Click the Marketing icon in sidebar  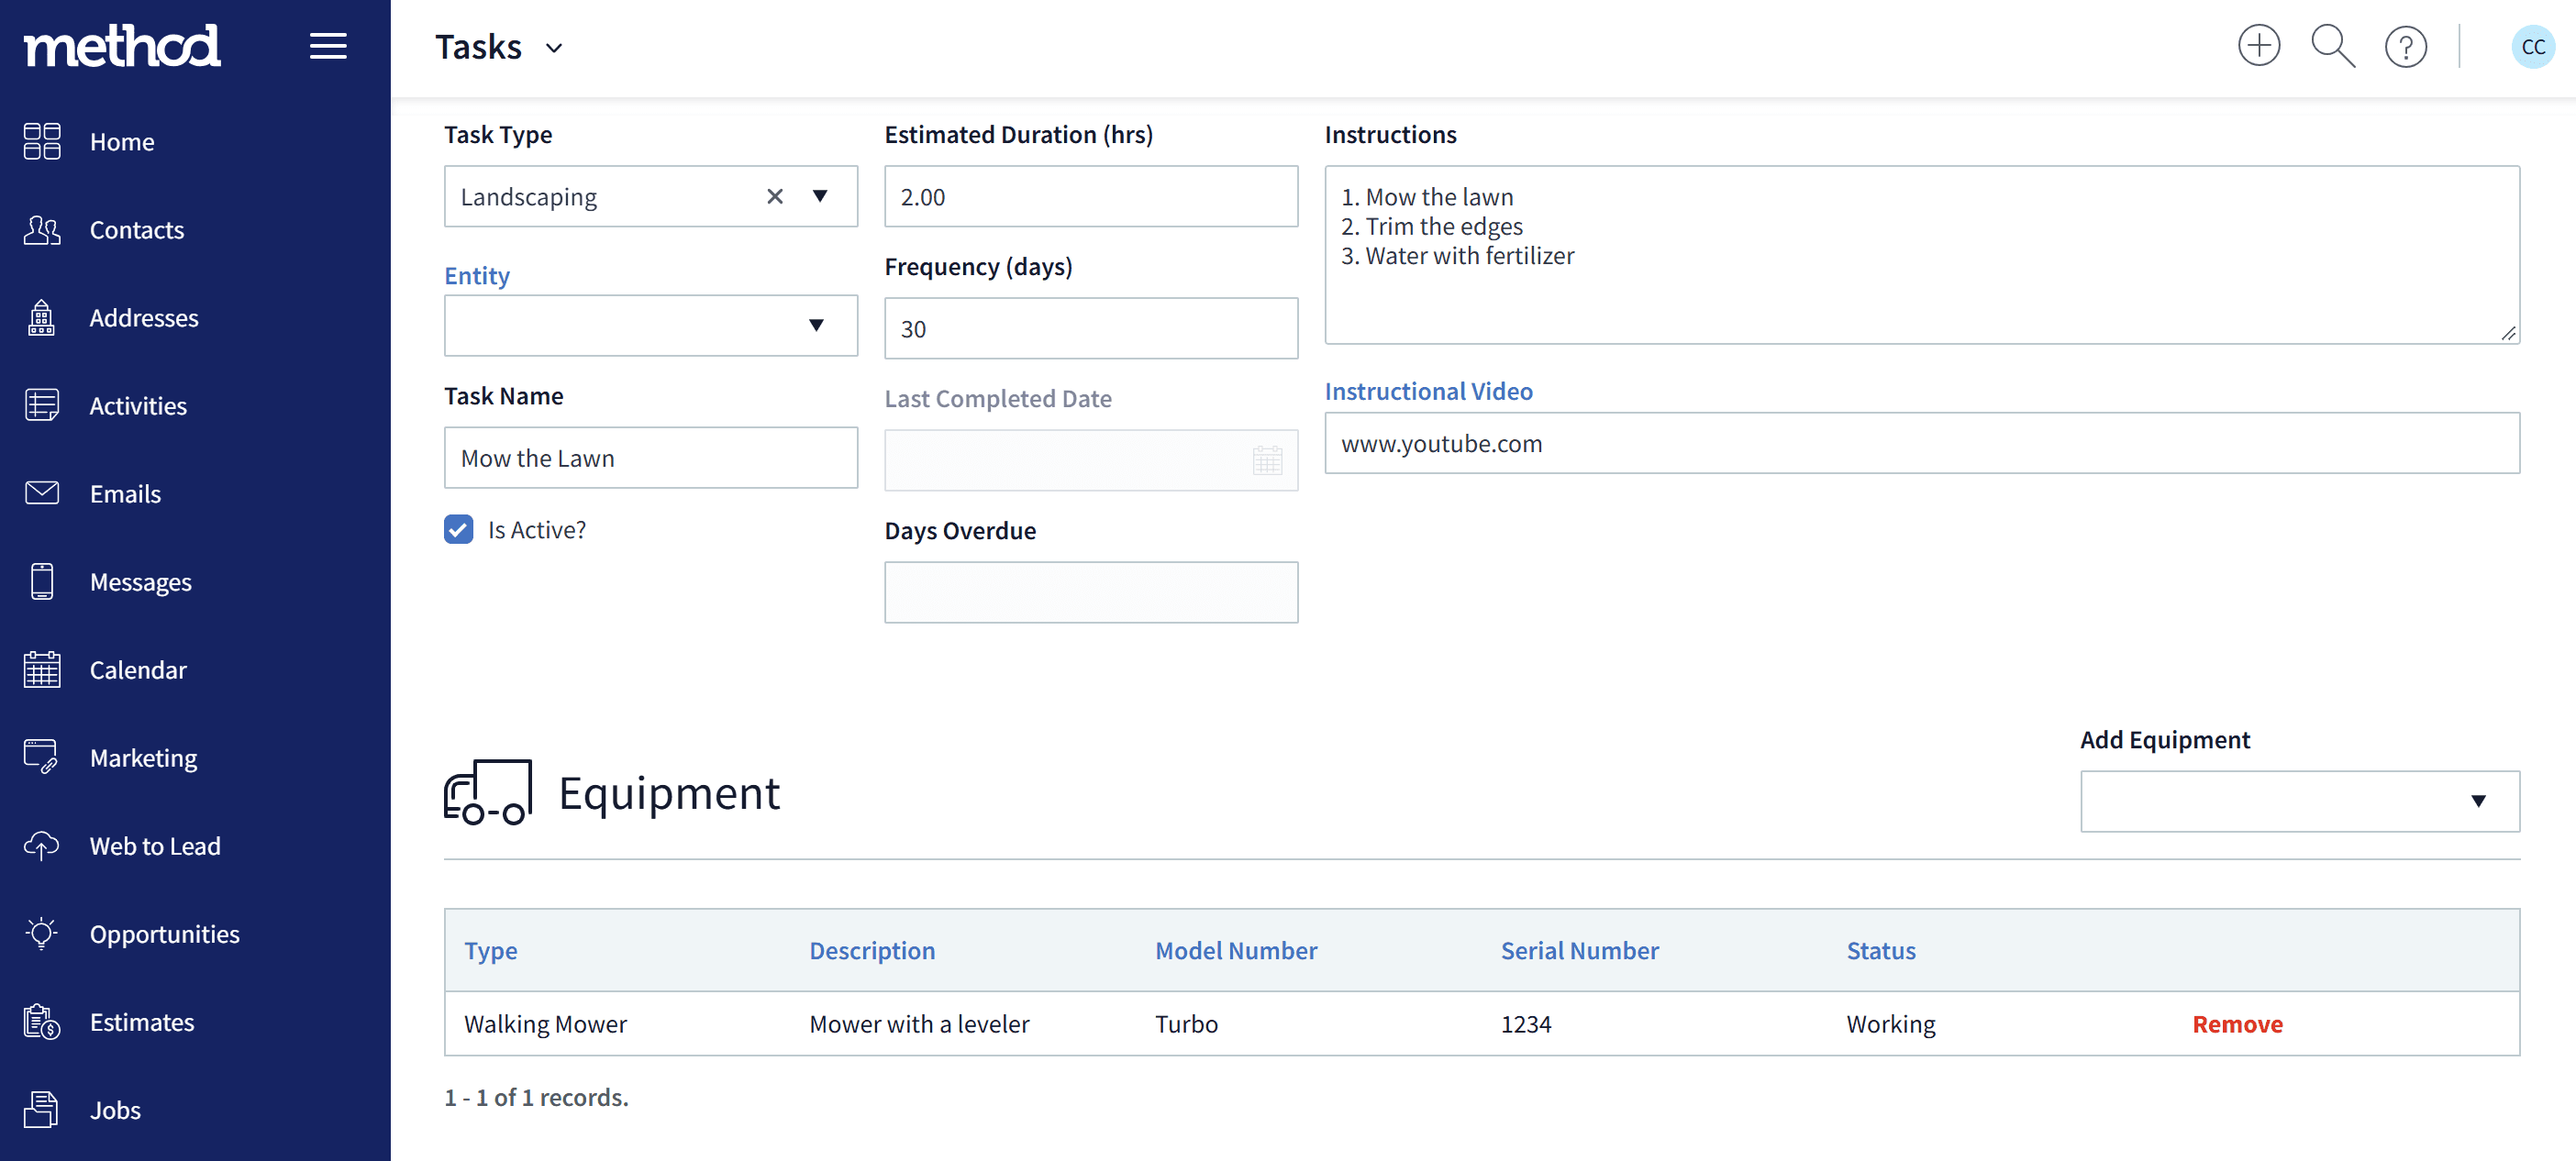coord(42,757)
